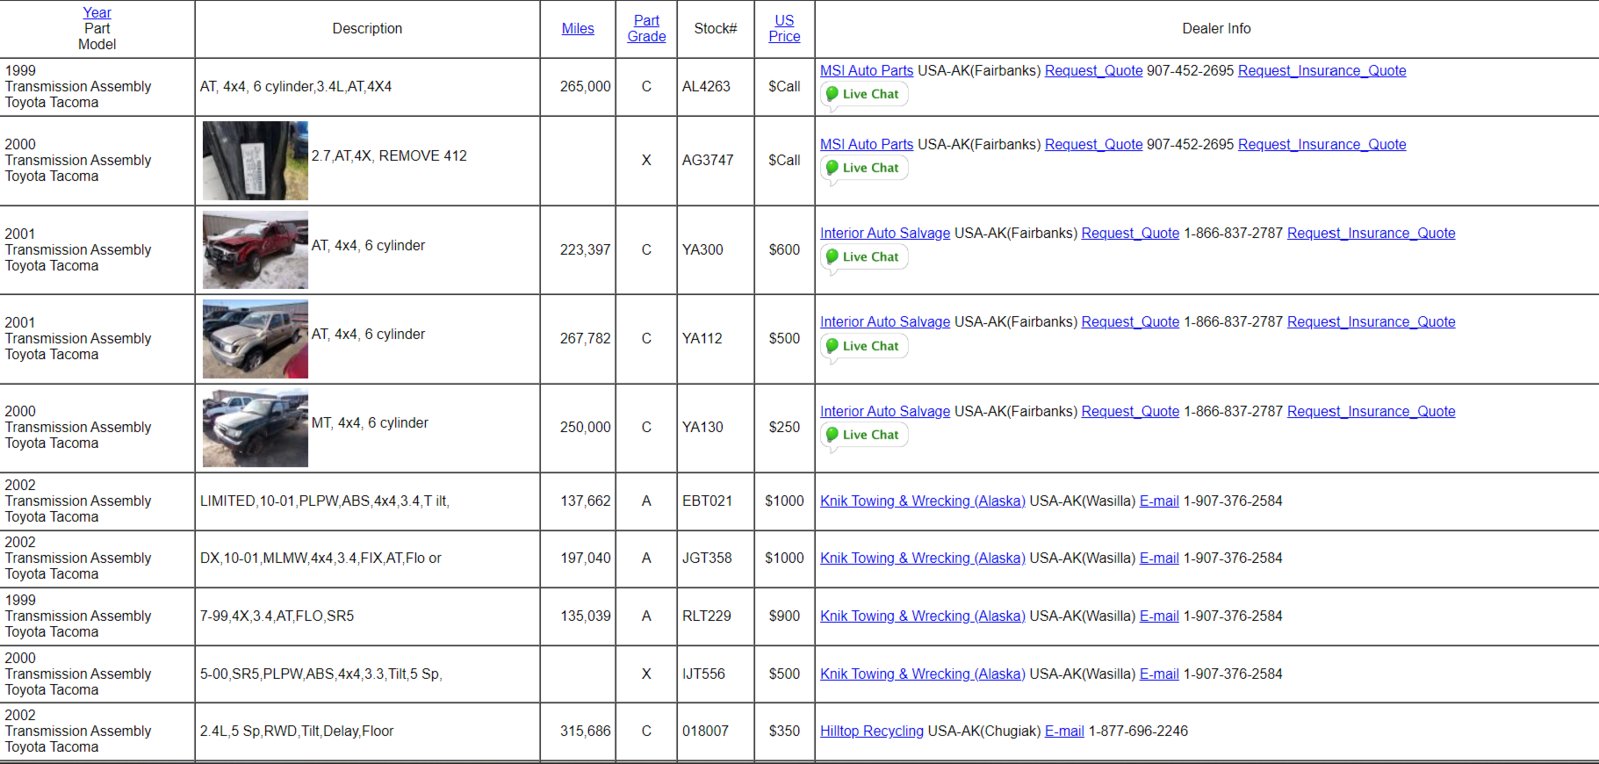Open green truck photo for stock YA130
The height and width of the screenshot is (764, 1599).
[x=255, y=428]
